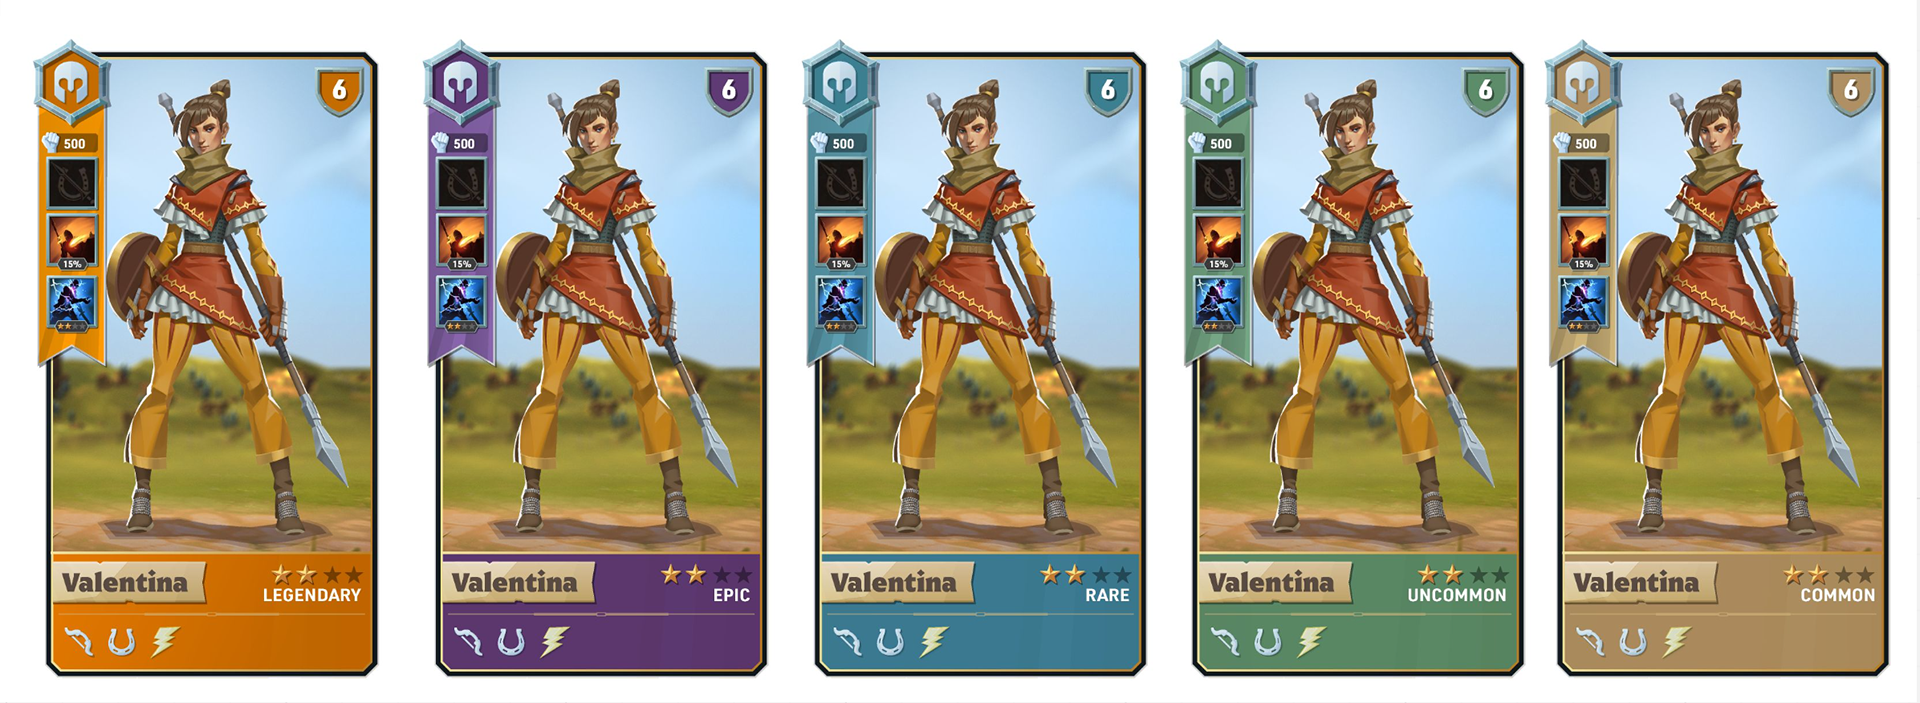Select the LEGENDARY rarity label
The height and width of the screenshot is (703, 1920).
point(312,595)
